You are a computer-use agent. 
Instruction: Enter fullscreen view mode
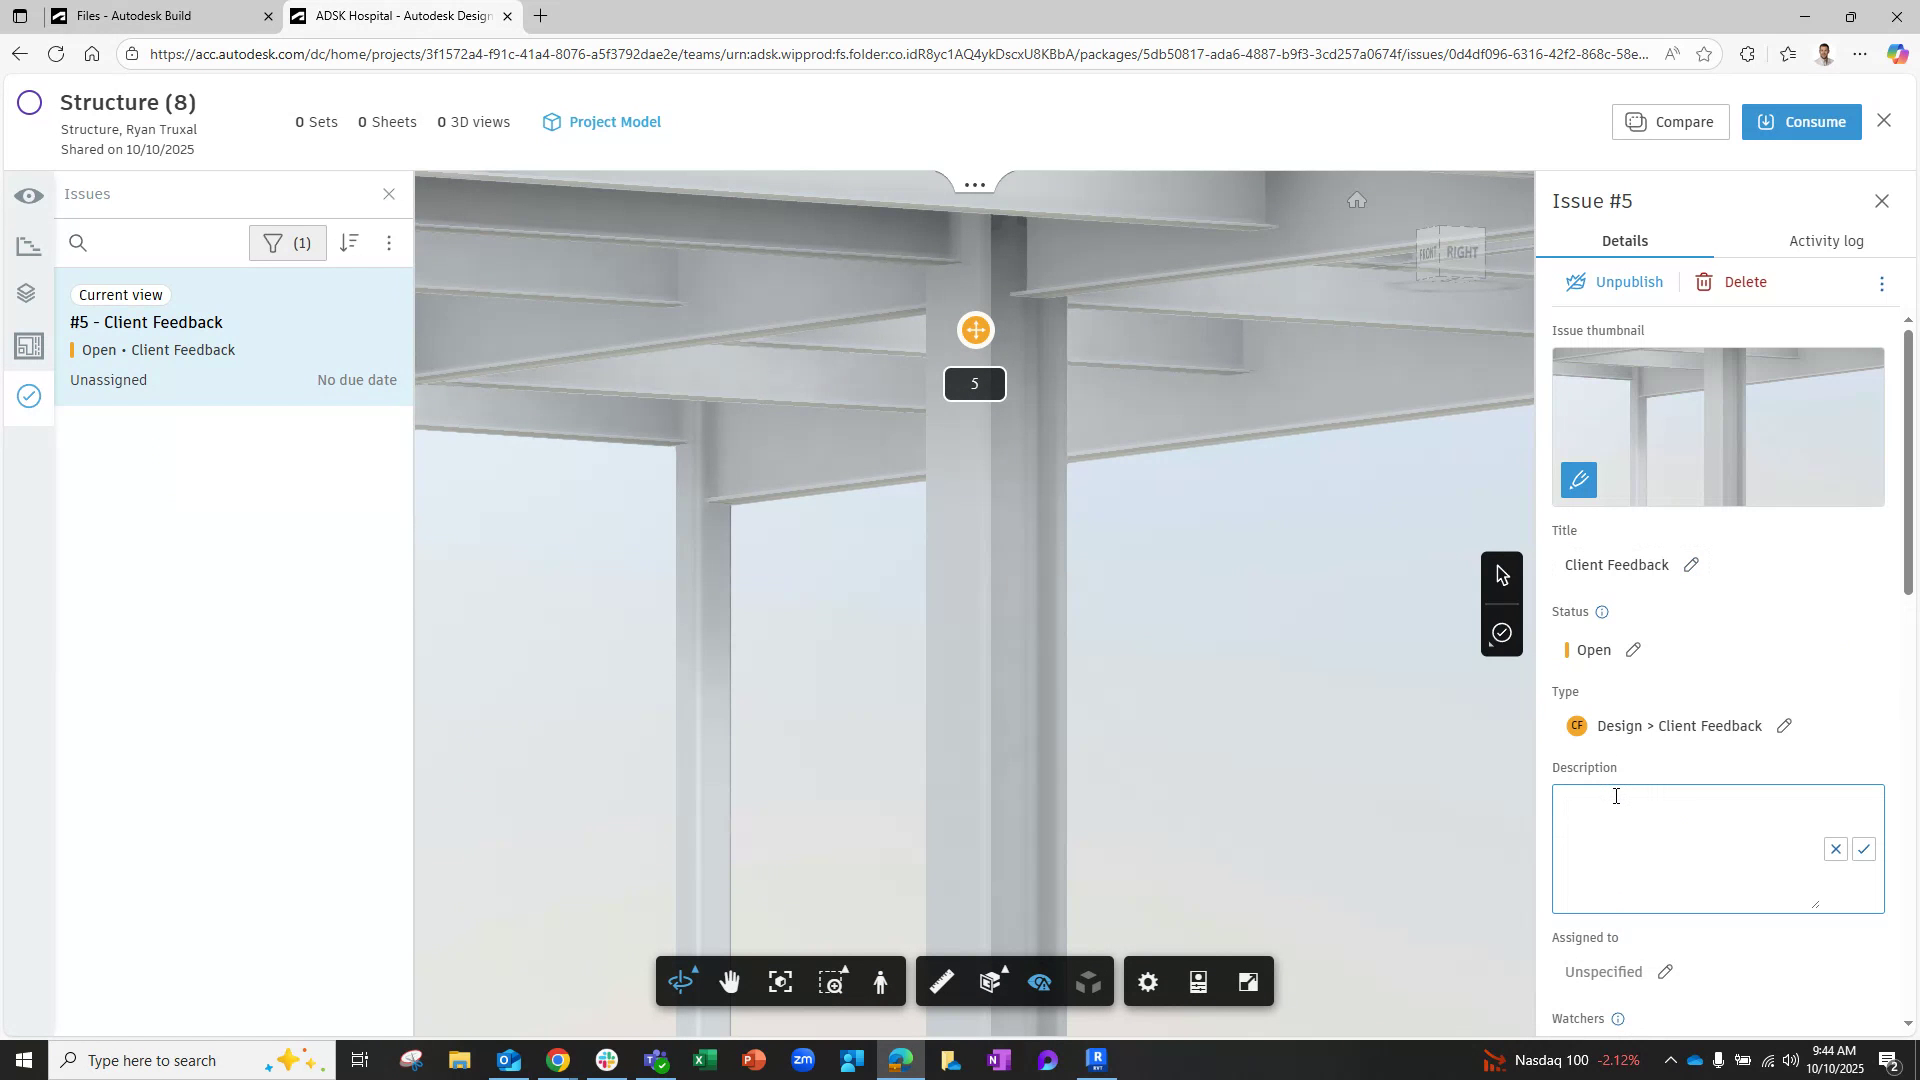coord(1247,981)
